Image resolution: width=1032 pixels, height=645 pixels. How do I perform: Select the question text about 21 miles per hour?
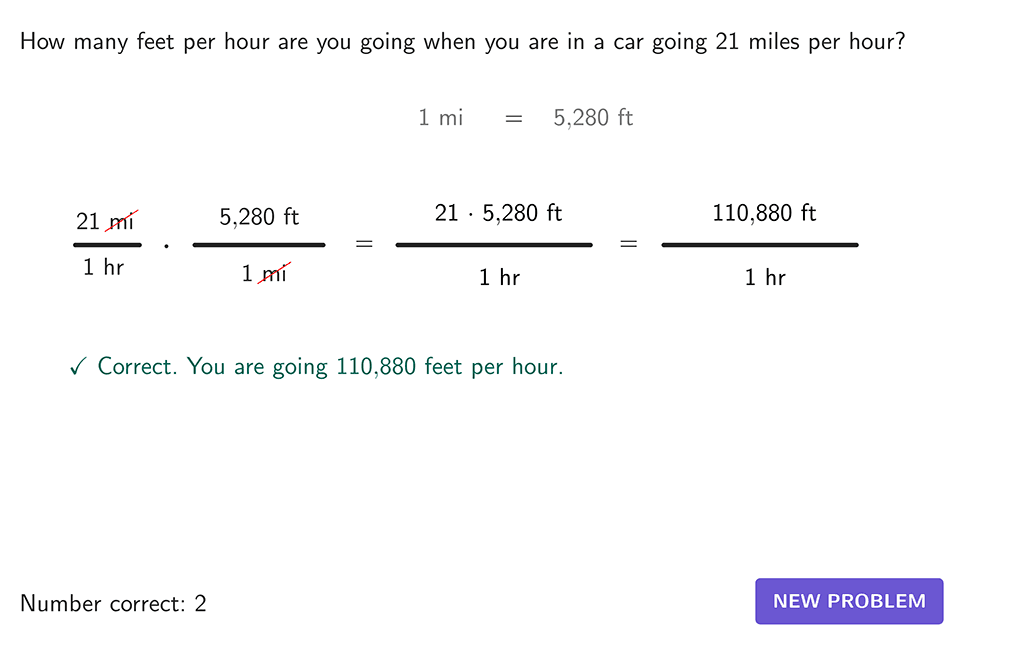463,43
